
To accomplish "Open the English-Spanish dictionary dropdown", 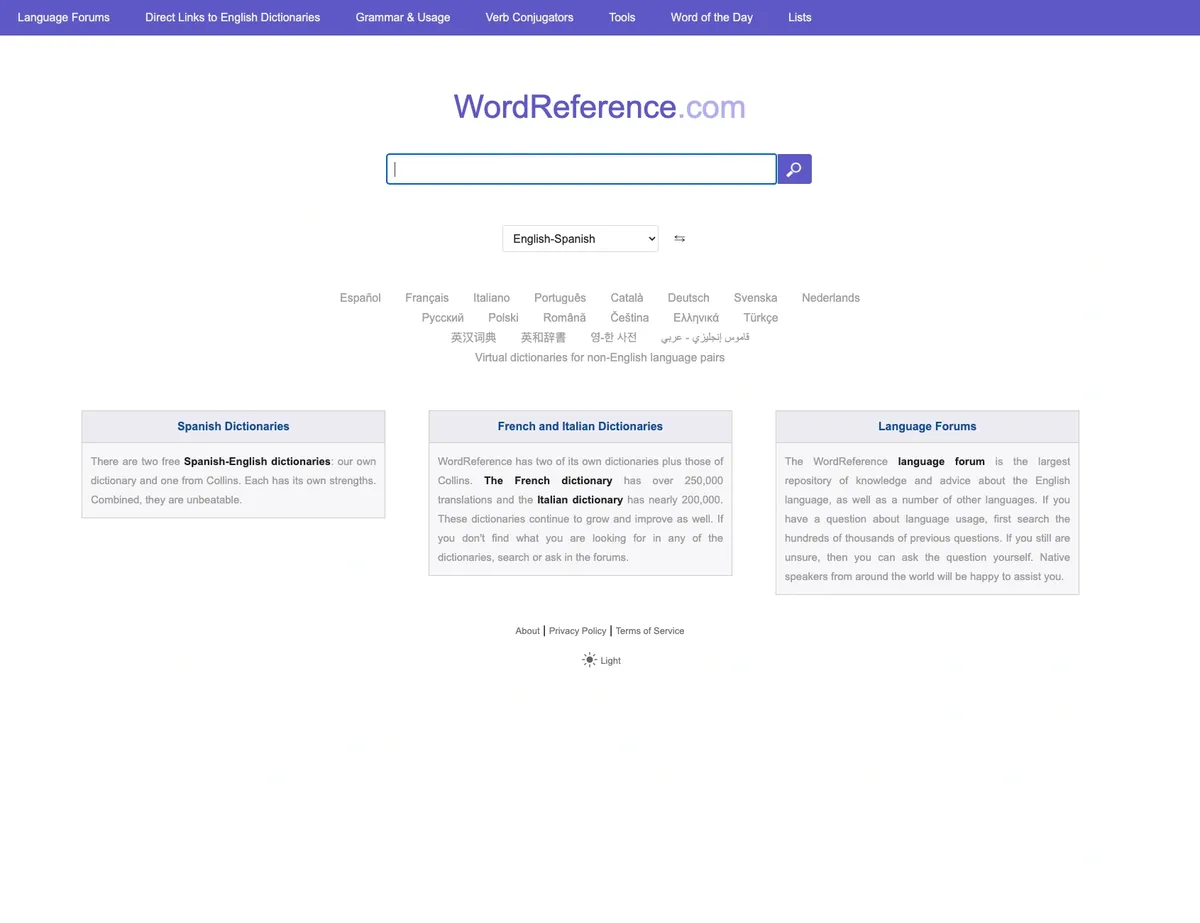I will tap(580, 239).
